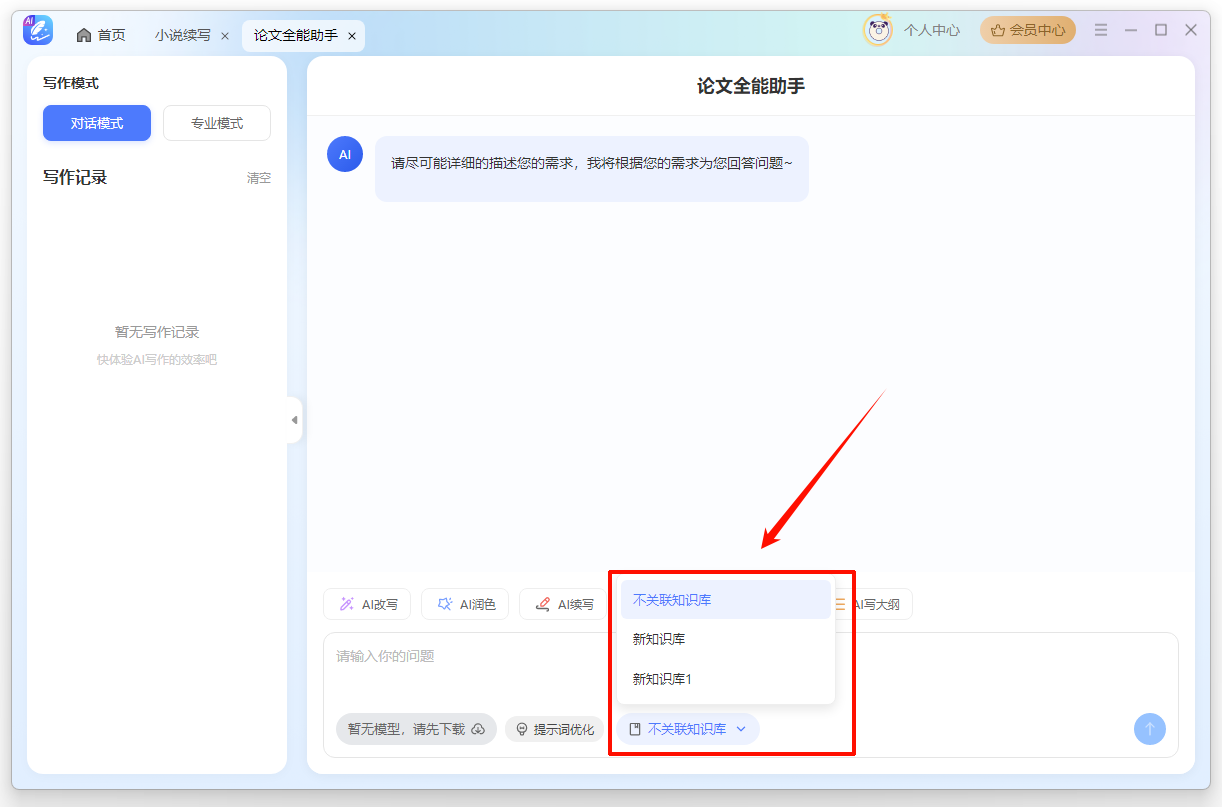The height and width of the screenshot is (807, 1222).
Task: Enable 专业模式 writing mode
Action: 216,122
